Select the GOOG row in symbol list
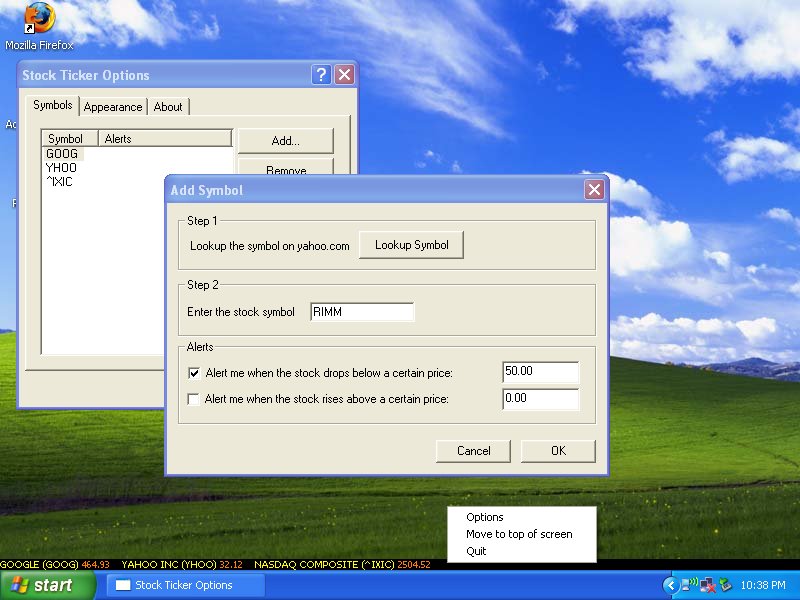Screen dimensions: 800x600 pos(62,154)
